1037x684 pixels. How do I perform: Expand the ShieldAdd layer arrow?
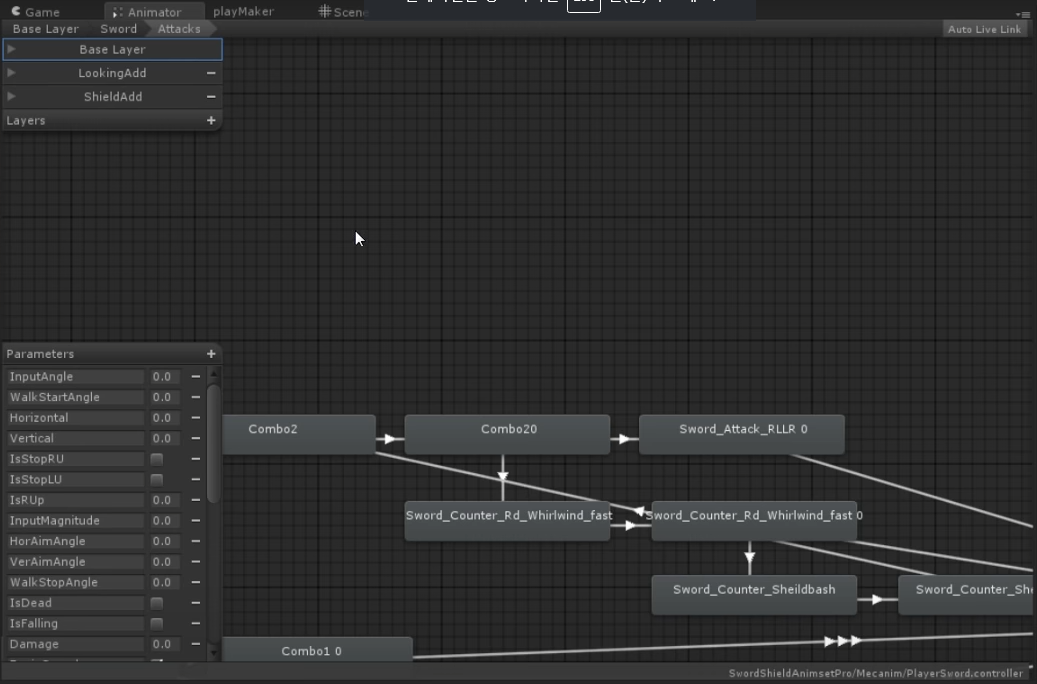(x=11, y=97)
